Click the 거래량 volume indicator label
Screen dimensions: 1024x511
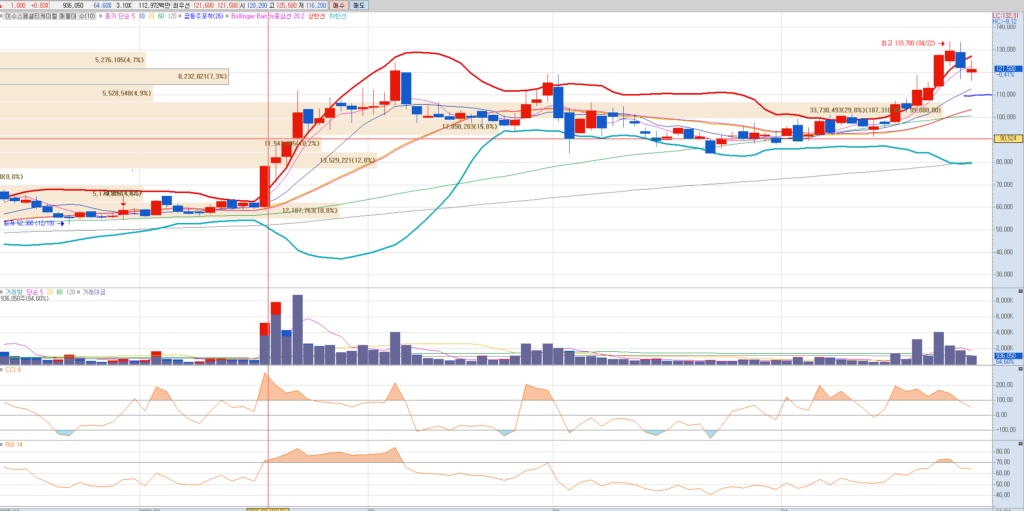[14, 292]
